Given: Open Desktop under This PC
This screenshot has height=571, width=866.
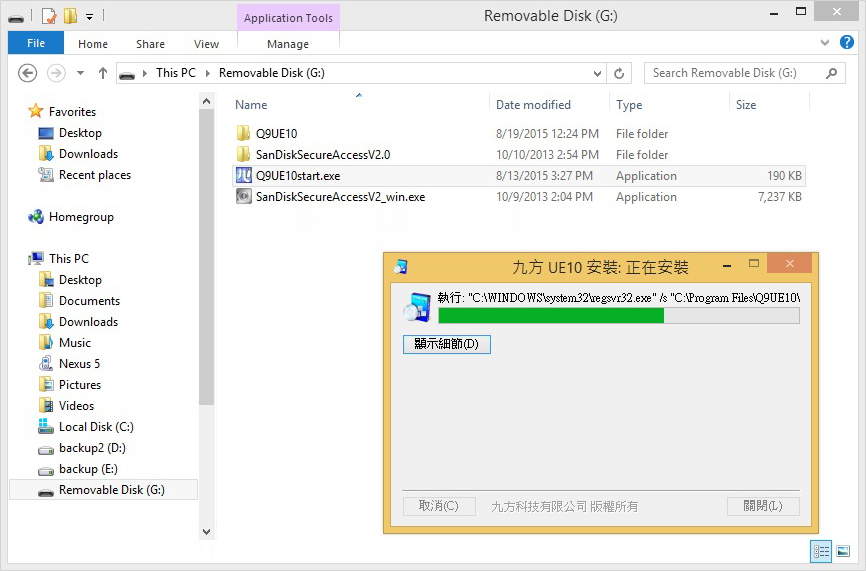Looking at the screenshot, I should click(80, 279).
